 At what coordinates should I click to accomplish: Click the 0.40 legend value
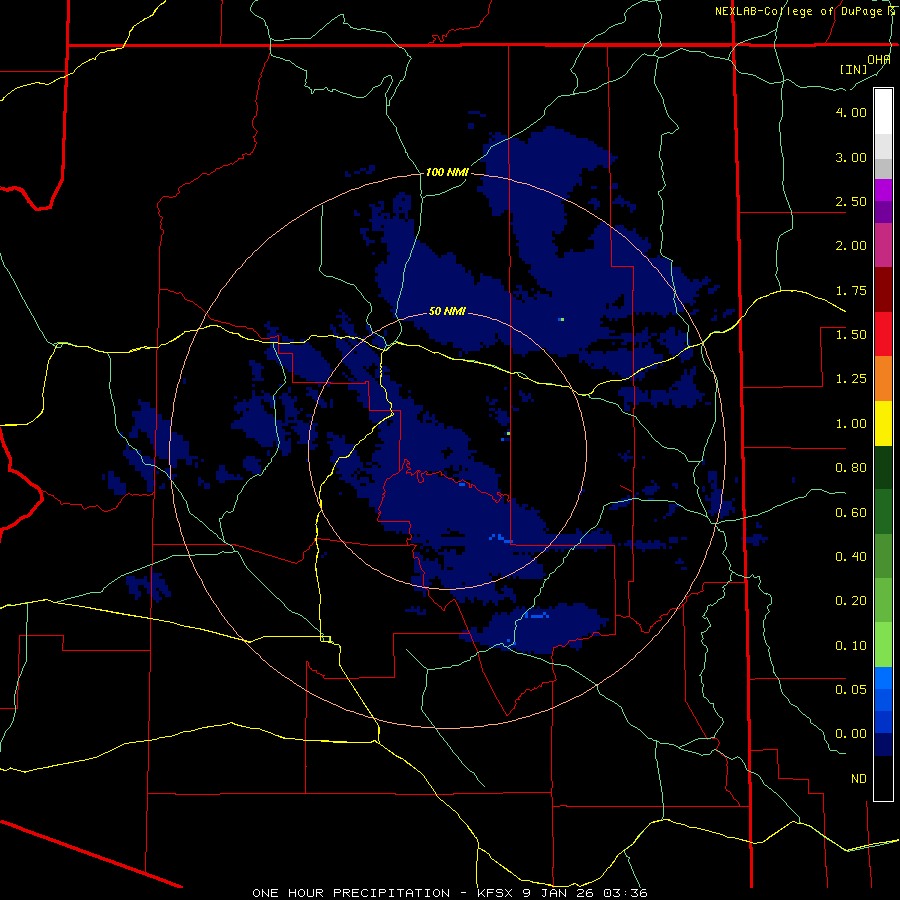point(851,557)
